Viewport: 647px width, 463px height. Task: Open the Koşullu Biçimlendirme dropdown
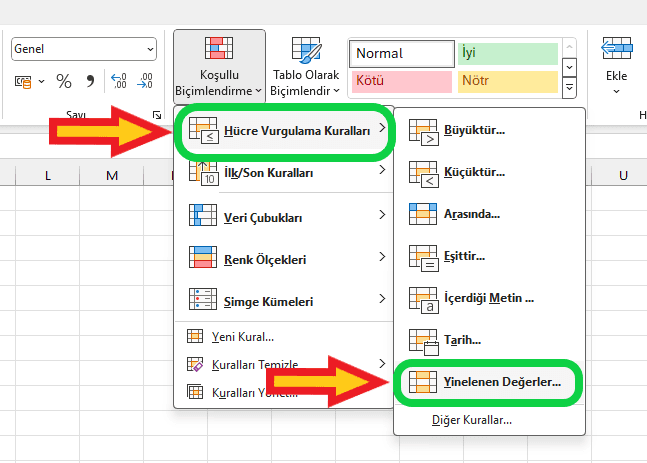click(x=219, y=66)
